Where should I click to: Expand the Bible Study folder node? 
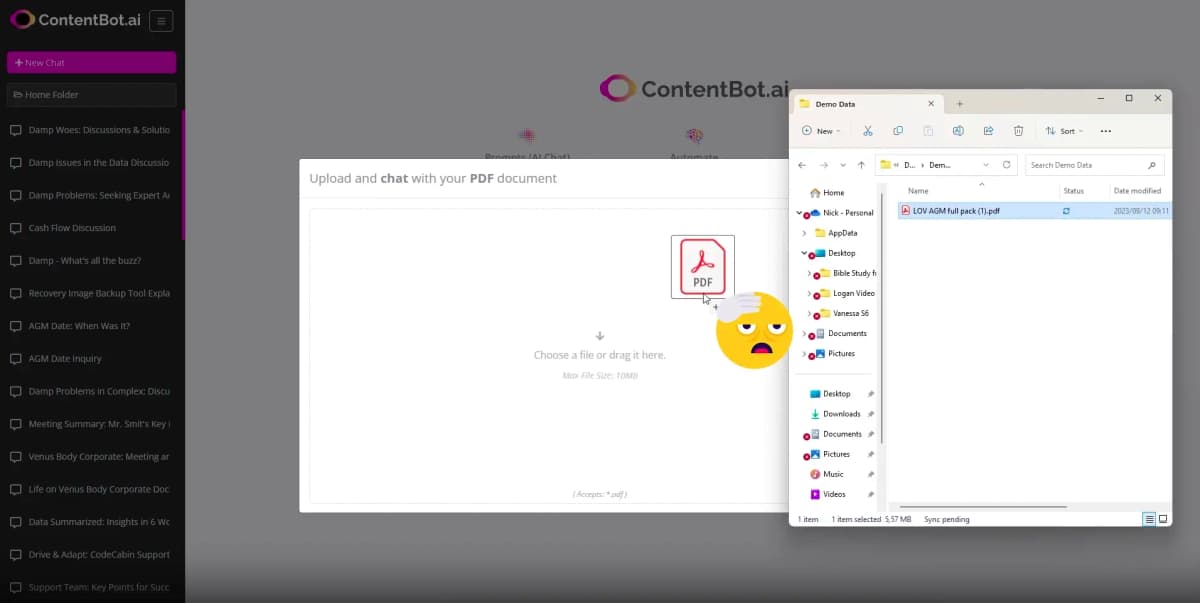pyautogui.click(x=809, y=273)
